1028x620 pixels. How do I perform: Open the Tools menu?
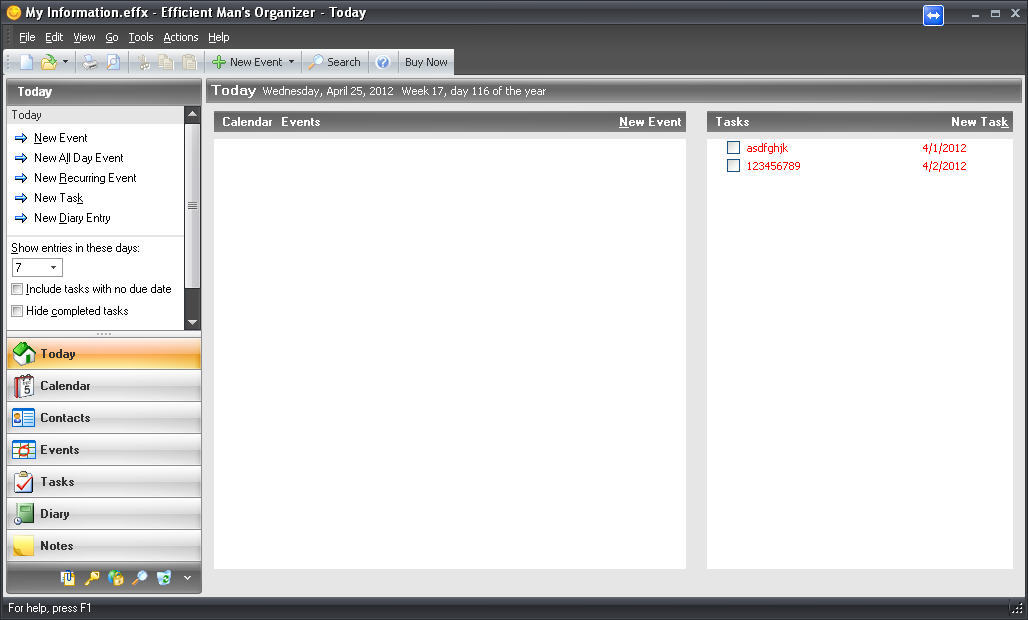pos(140,37)
